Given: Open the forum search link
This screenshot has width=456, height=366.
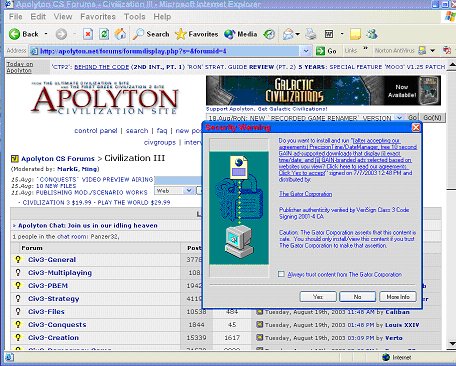Looking at the screenshot, I should coord(137,131).
